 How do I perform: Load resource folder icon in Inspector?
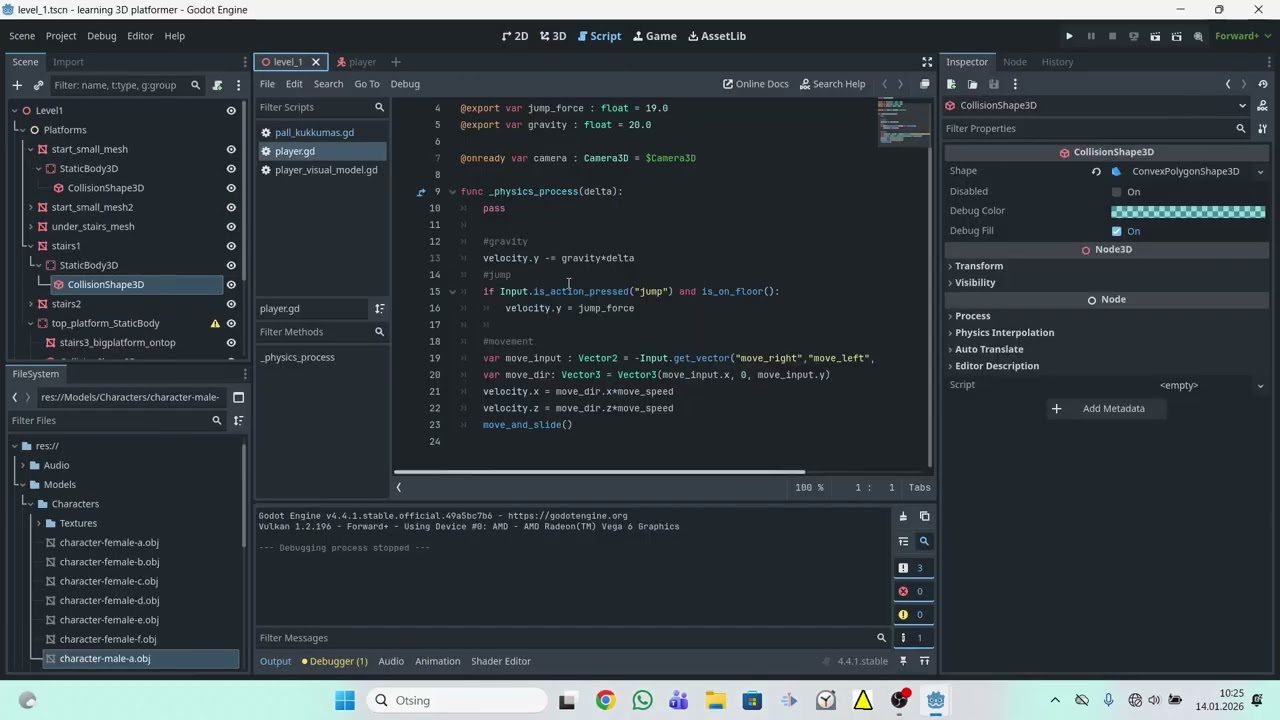pyautogui.click(x=972, y=84)
